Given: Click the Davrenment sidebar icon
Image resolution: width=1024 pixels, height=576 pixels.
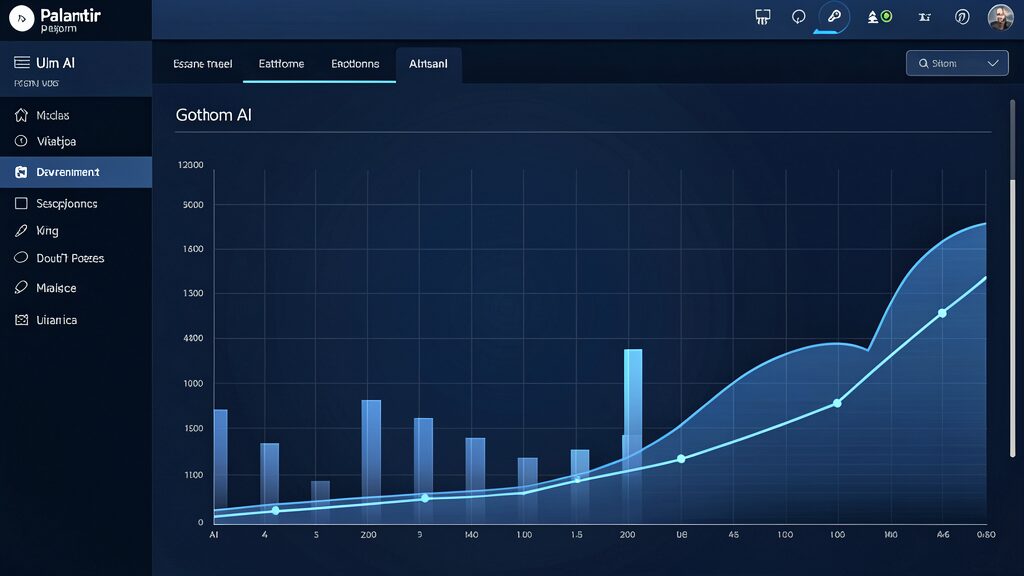Looking at the screenshot, I should click(x=21, y=172).
